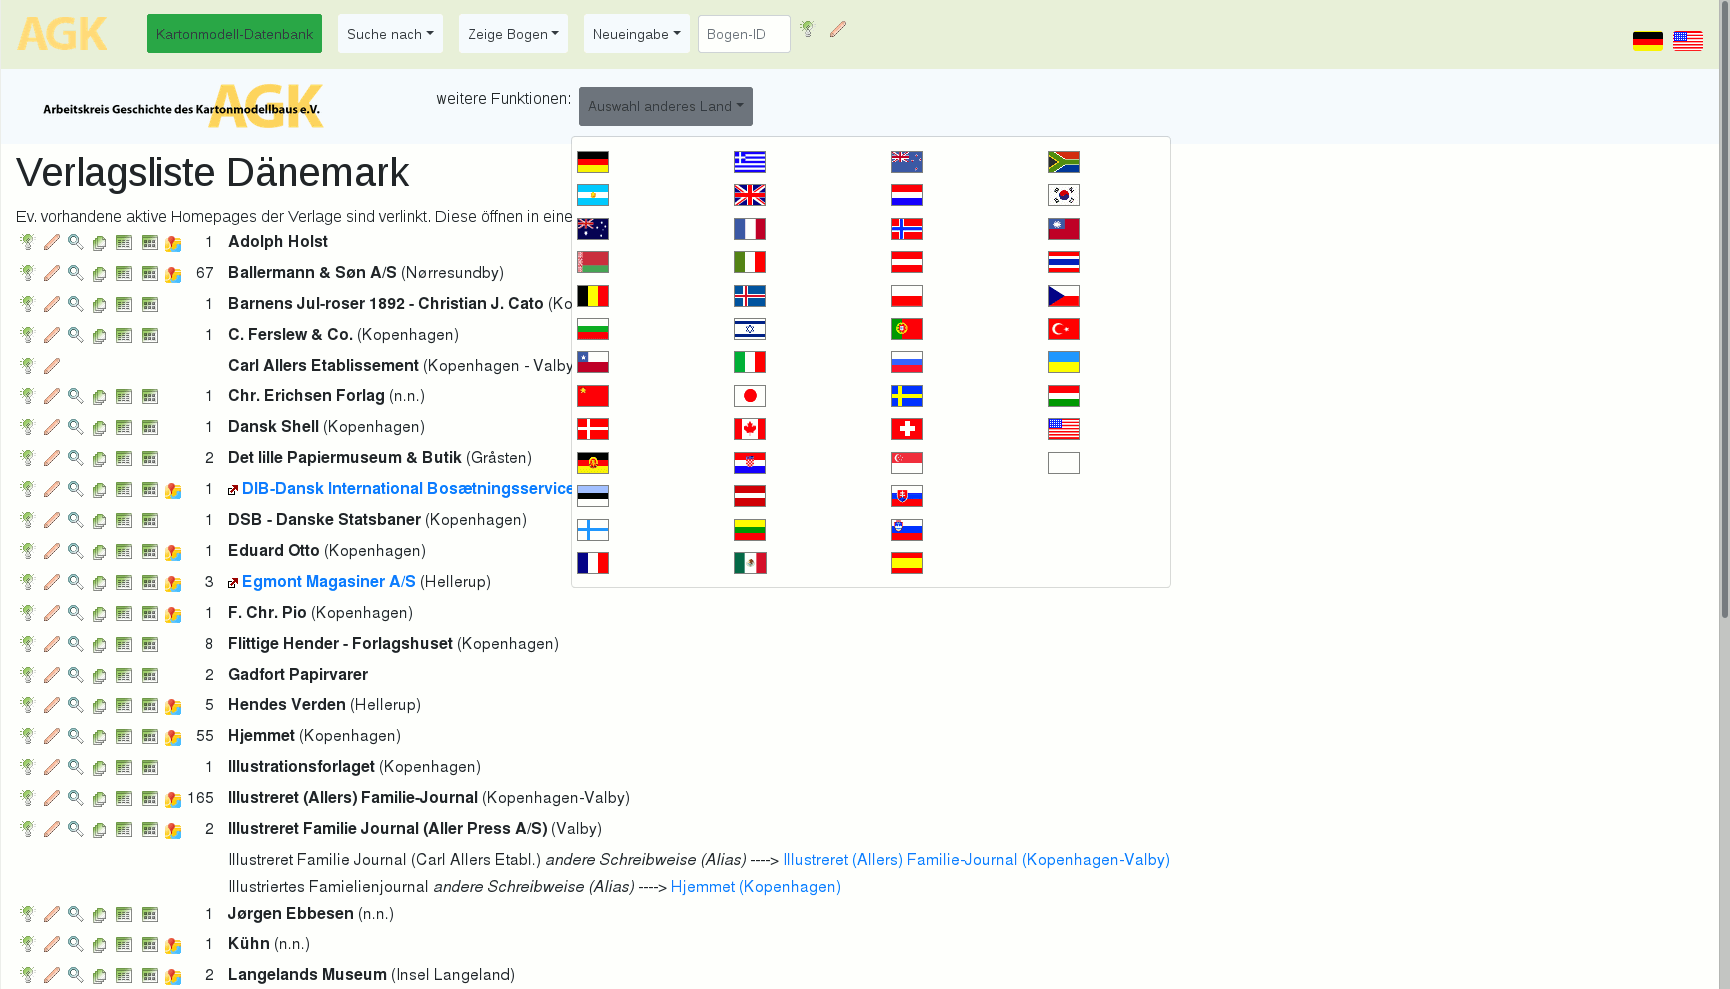Choose the blank white flag in country list
Viewport: 1730px width, 989px height.
[x=1064, y=463]
